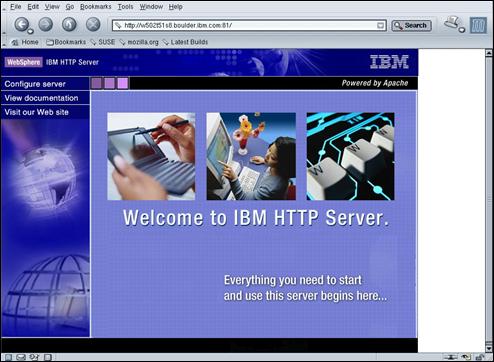Open the Help menu
Viewport: 494px width, 362px height.
pyautogui.click(x=175, y=7)
